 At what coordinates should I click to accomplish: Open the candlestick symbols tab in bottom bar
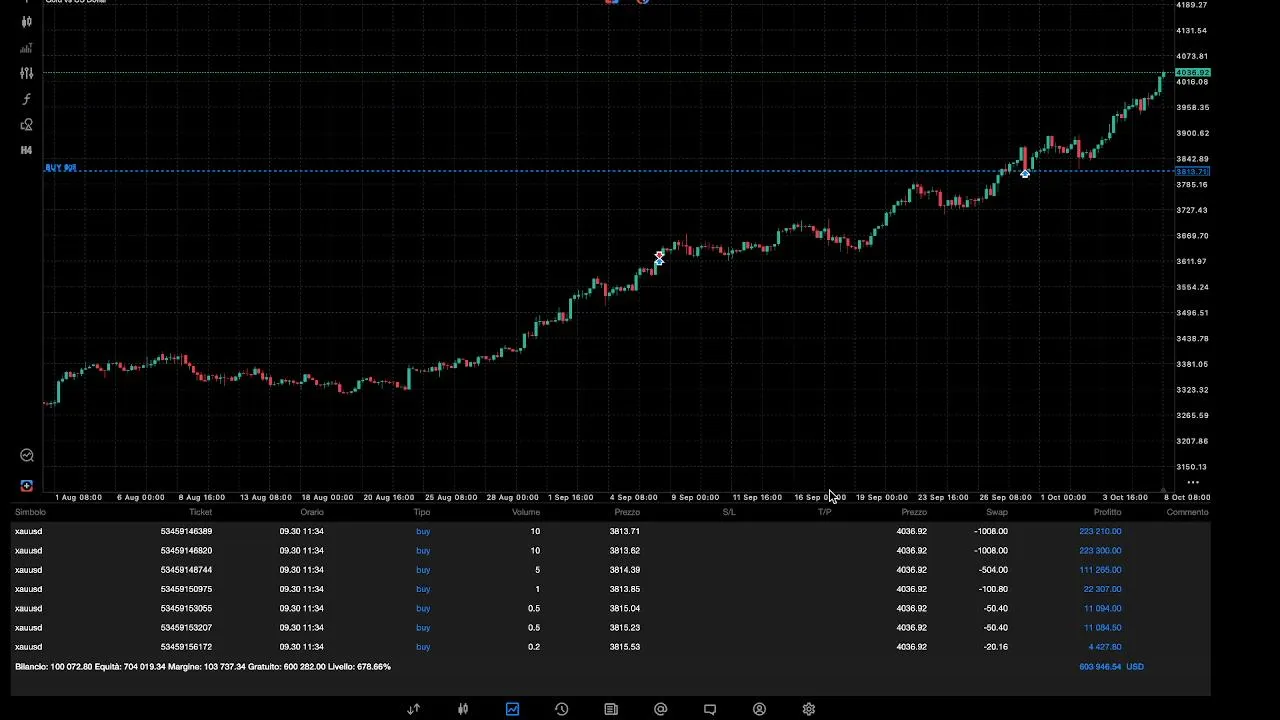pyautogui.click(x=463, y=709)
